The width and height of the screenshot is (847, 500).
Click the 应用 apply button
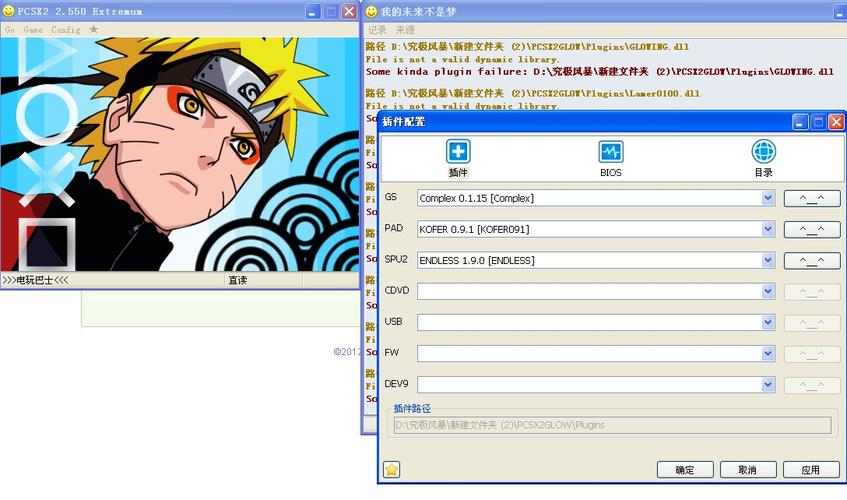tap(811, 470)
